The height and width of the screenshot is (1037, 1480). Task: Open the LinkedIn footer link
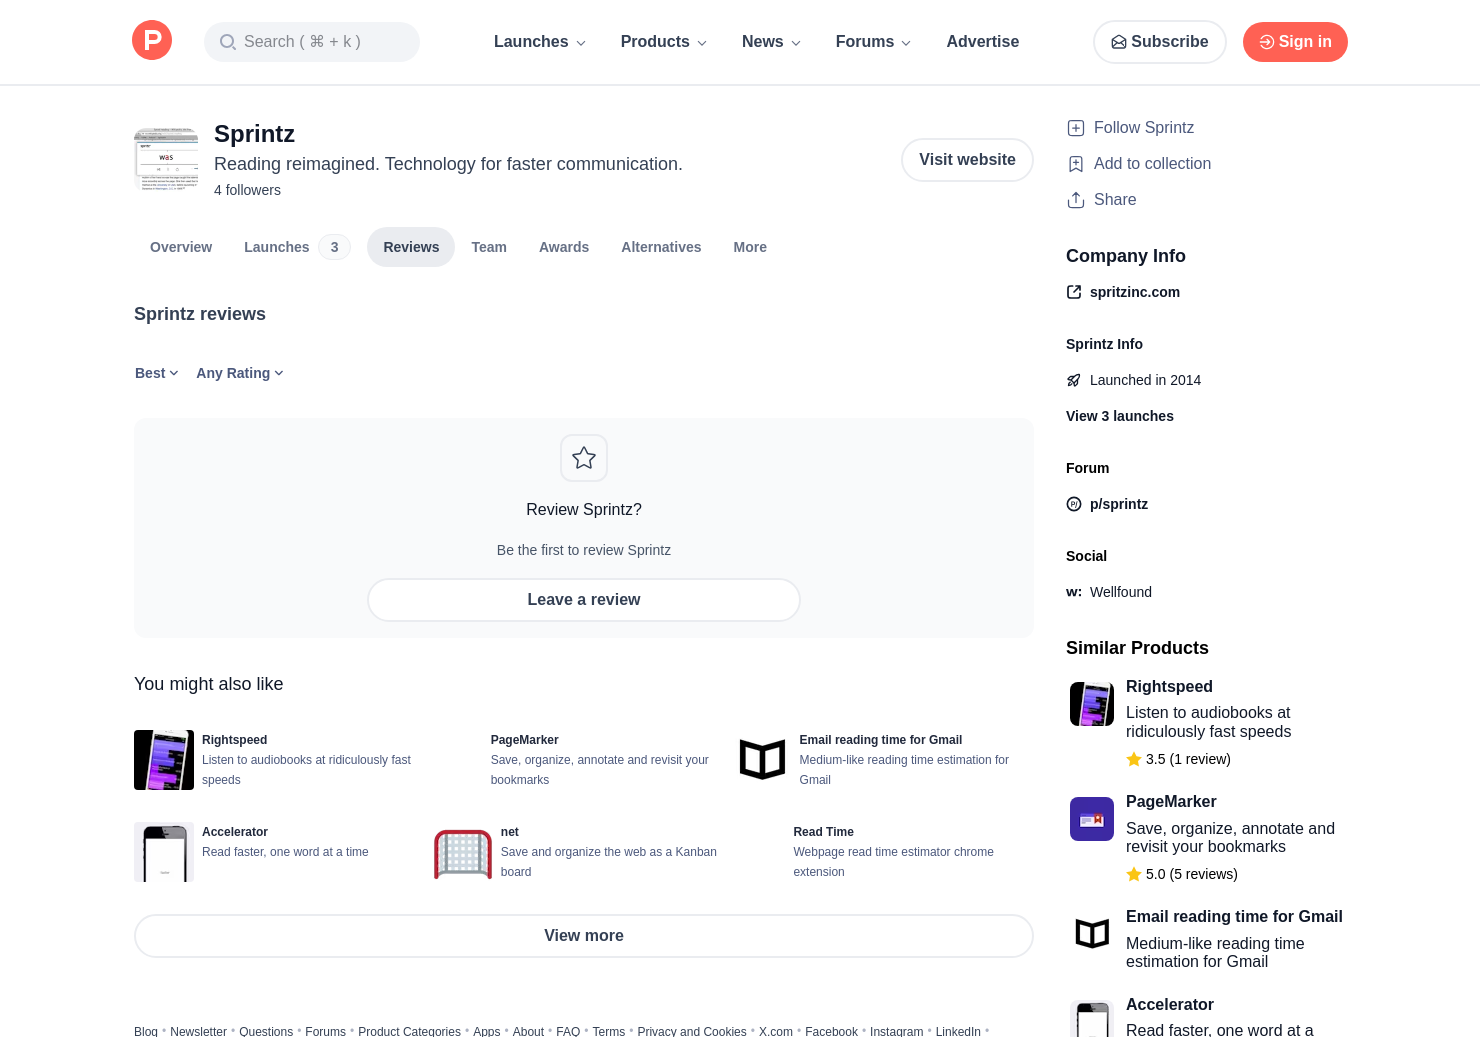(958, 1031)
